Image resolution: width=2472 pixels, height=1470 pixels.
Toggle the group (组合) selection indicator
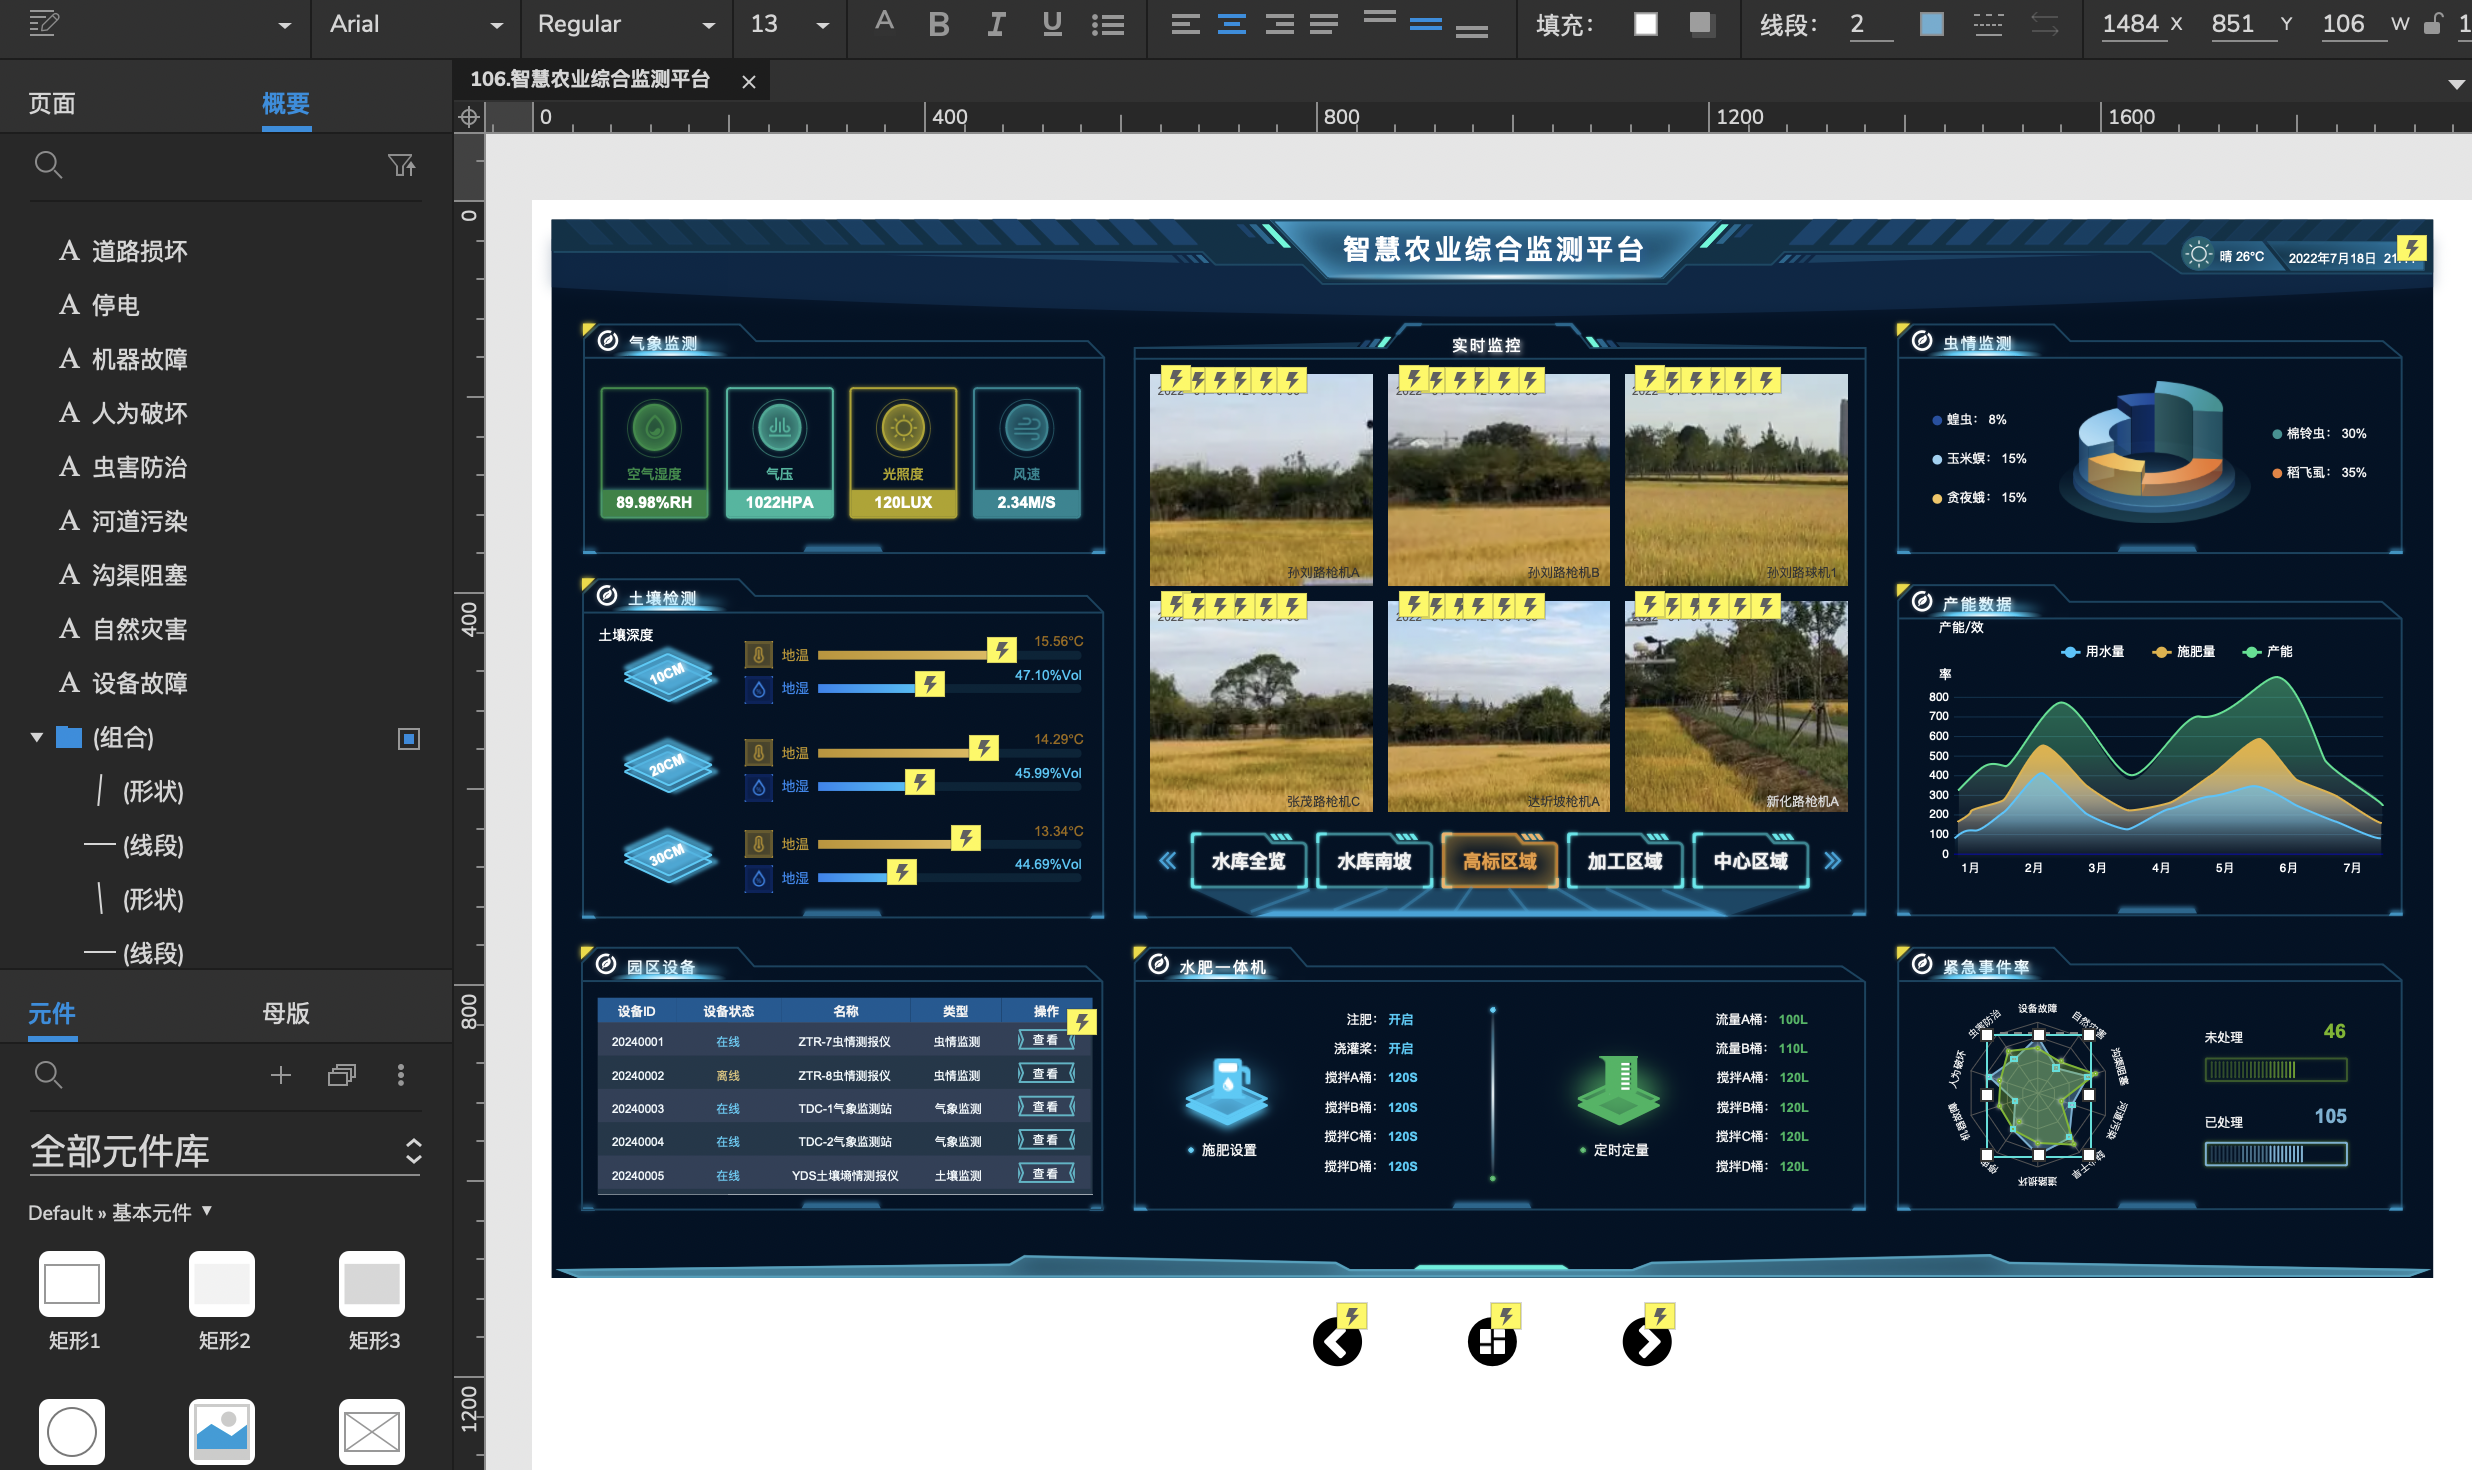click(x=408, y=738)
